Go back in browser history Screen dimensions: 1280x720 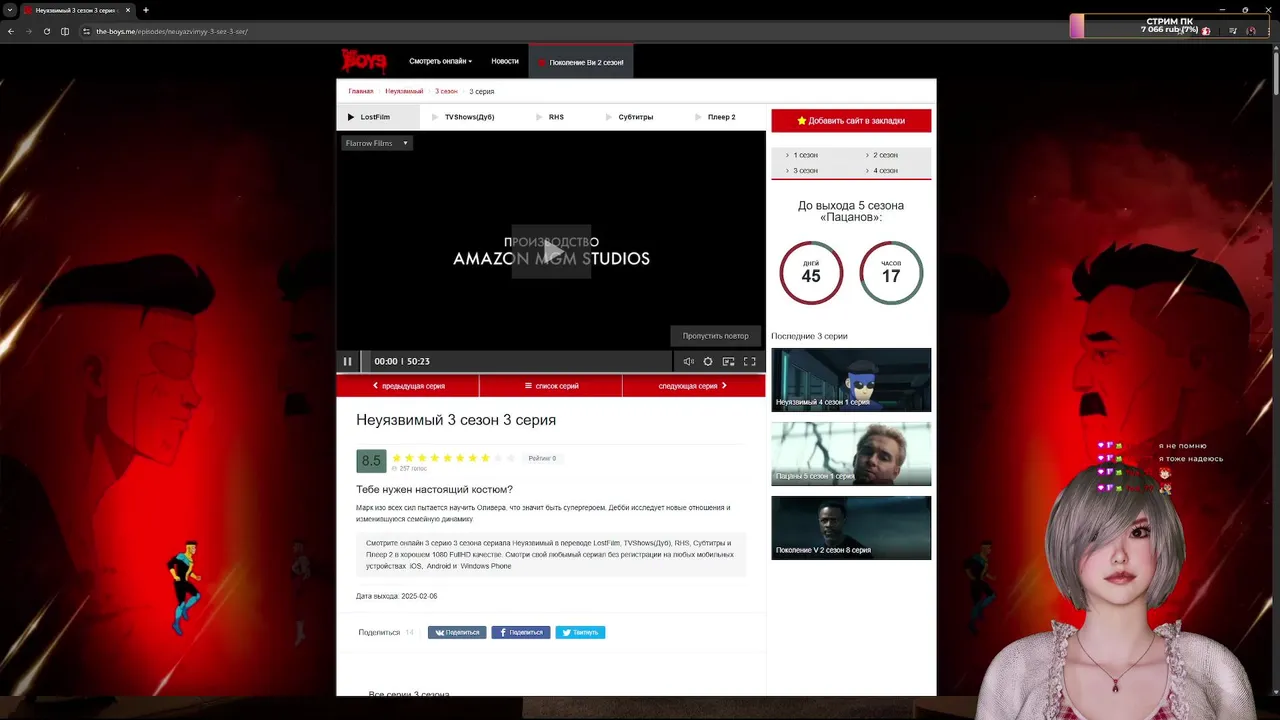coord(11,31)
